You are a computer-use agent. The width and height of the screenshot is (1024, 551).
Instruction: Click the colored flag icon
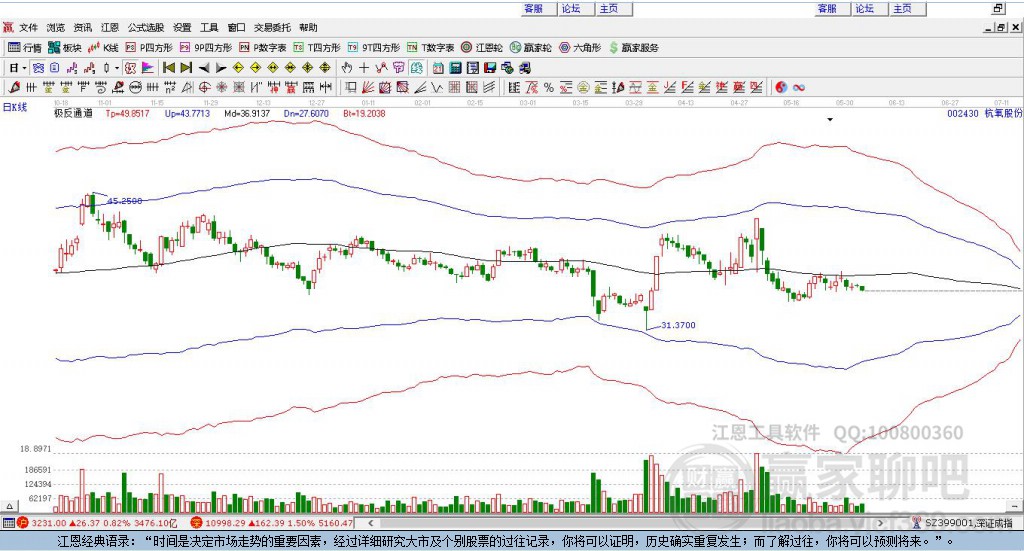click(148, 68)
